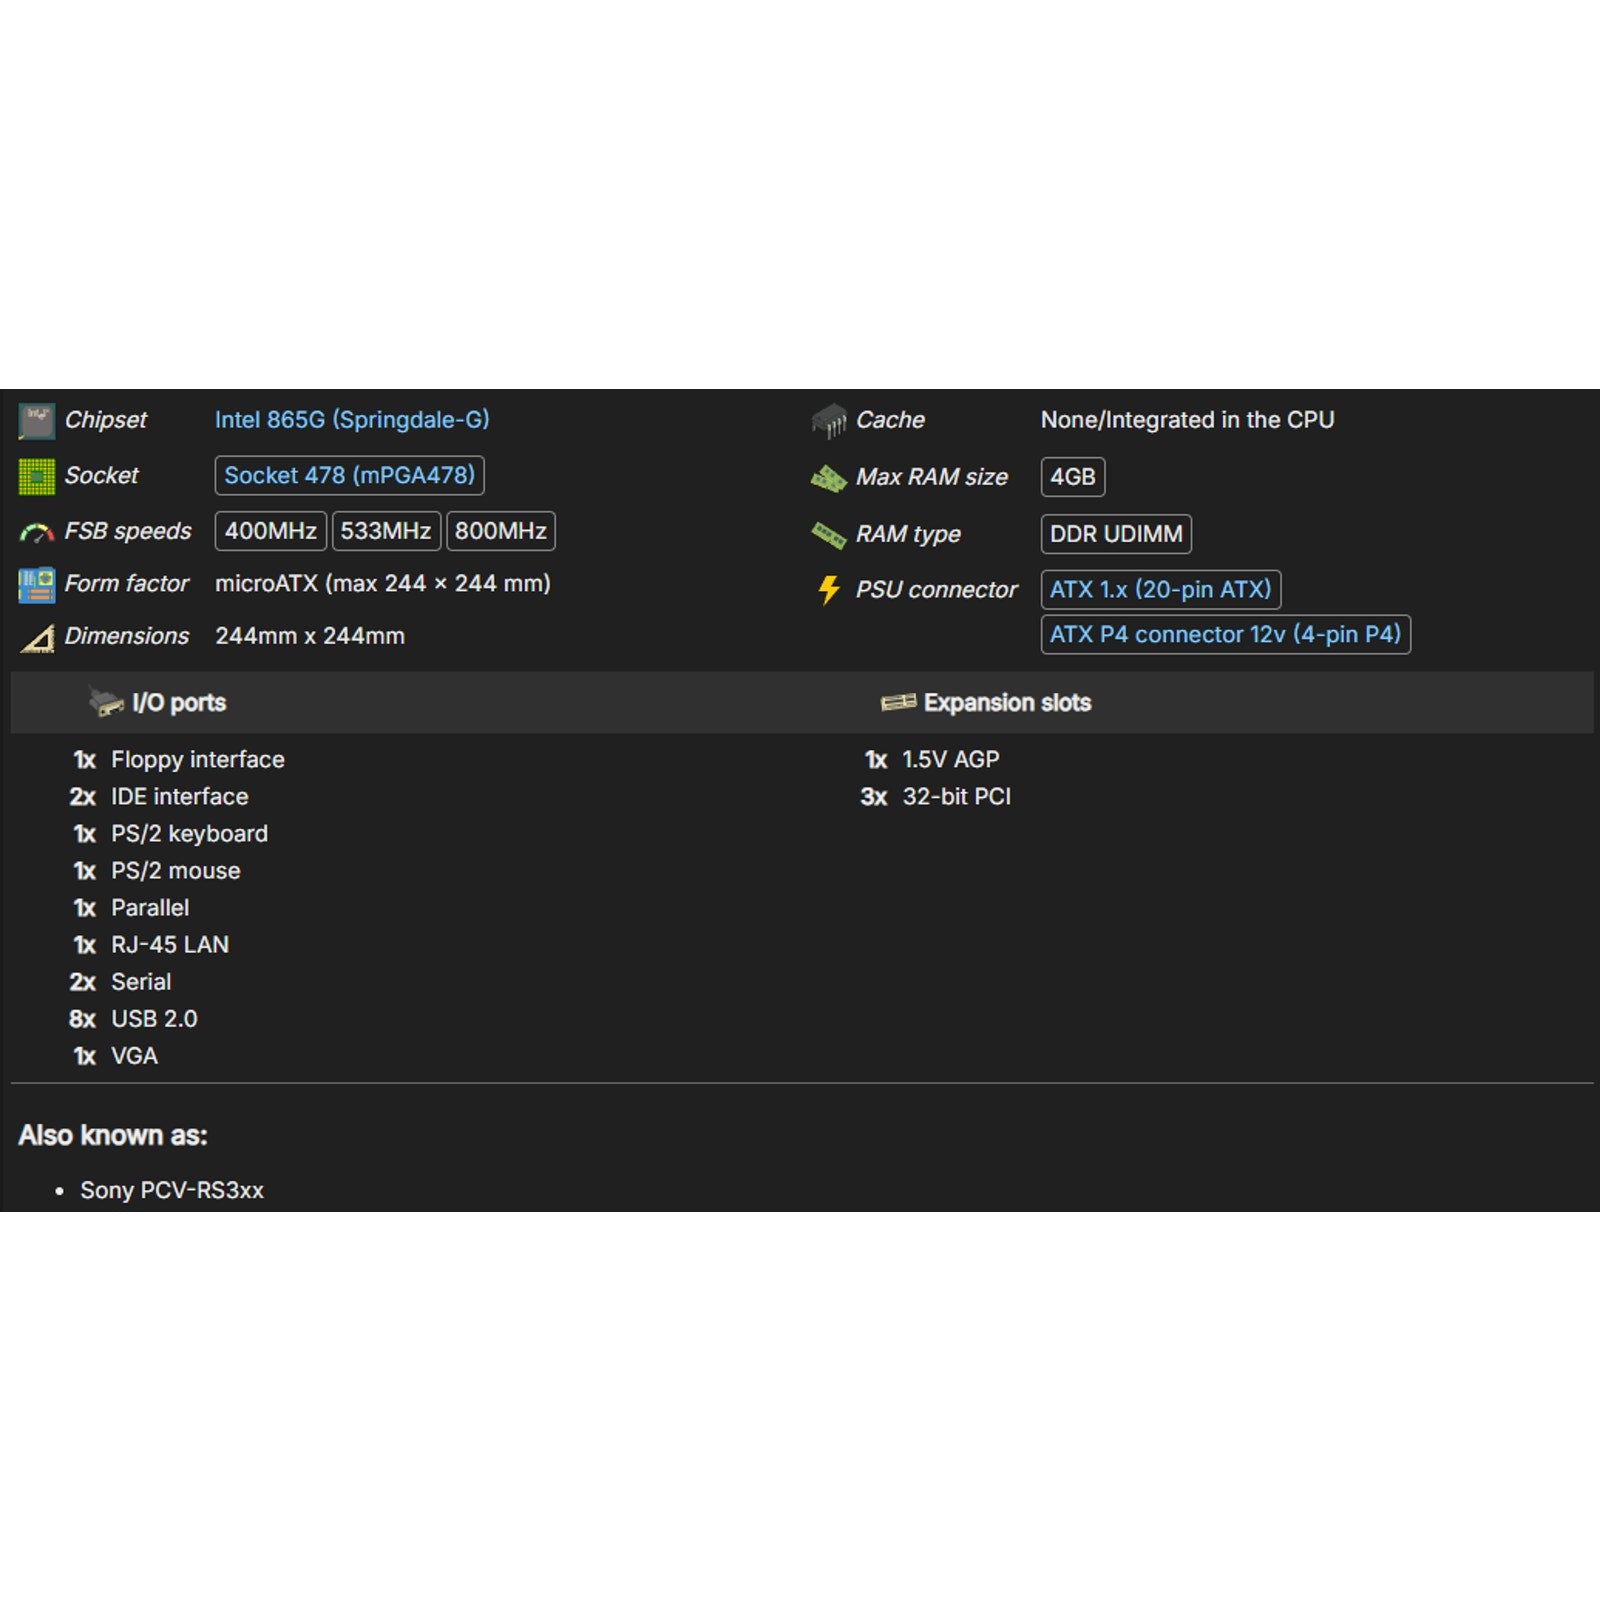Click the DDR UDIMM tag
This screenshot has width=1600, height=1600.
point(1116,535)
